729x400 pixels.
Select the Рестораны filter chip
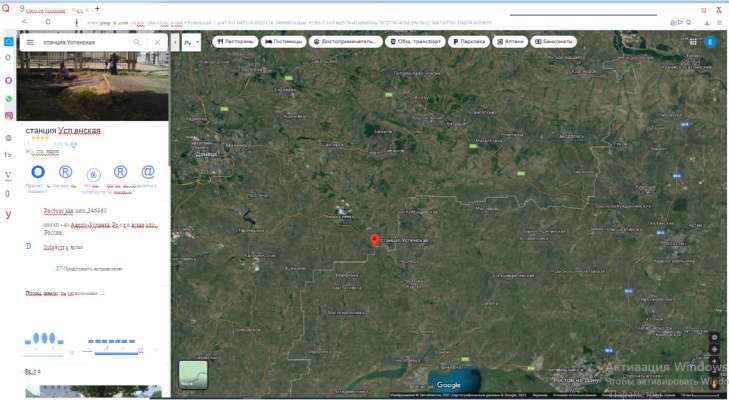pos(235,42)
